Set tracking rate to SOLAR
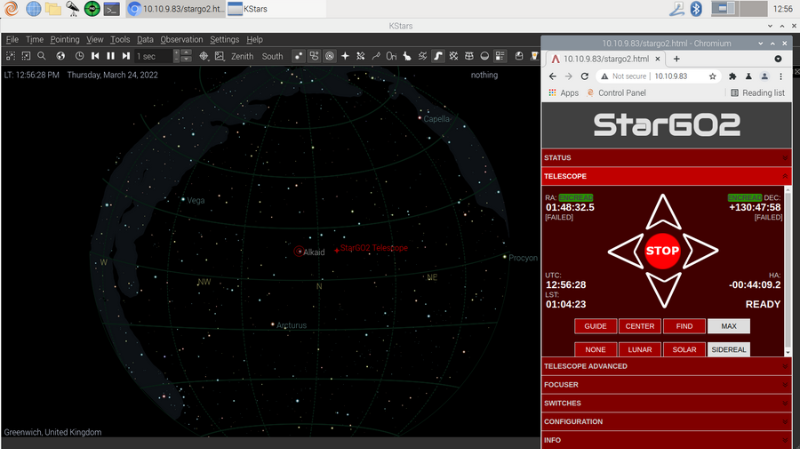The width and height of the screenshot is (800, 449). tap(684, 350)
